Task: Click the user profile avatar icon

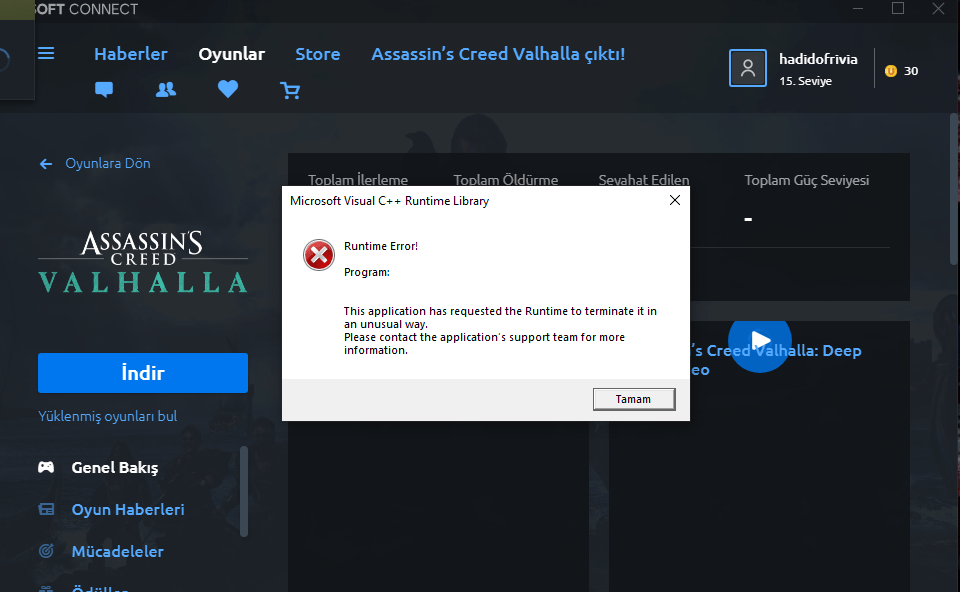Action: [748, 68]
